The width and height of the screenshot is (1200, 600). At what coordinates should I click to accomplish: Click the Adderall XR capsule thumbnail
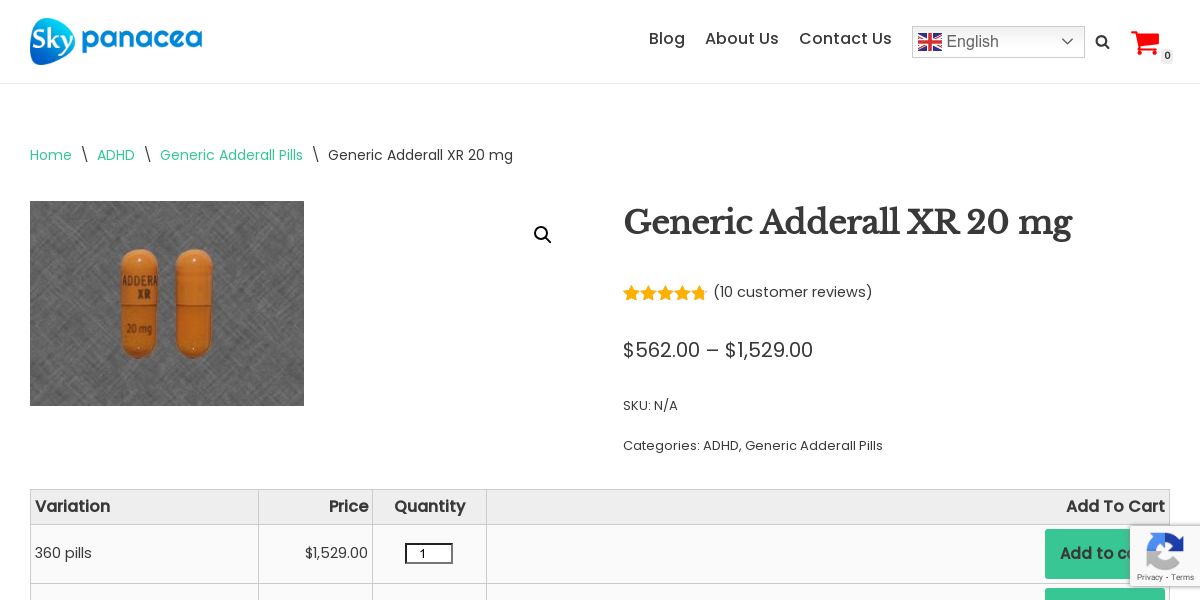coord(167,303)
